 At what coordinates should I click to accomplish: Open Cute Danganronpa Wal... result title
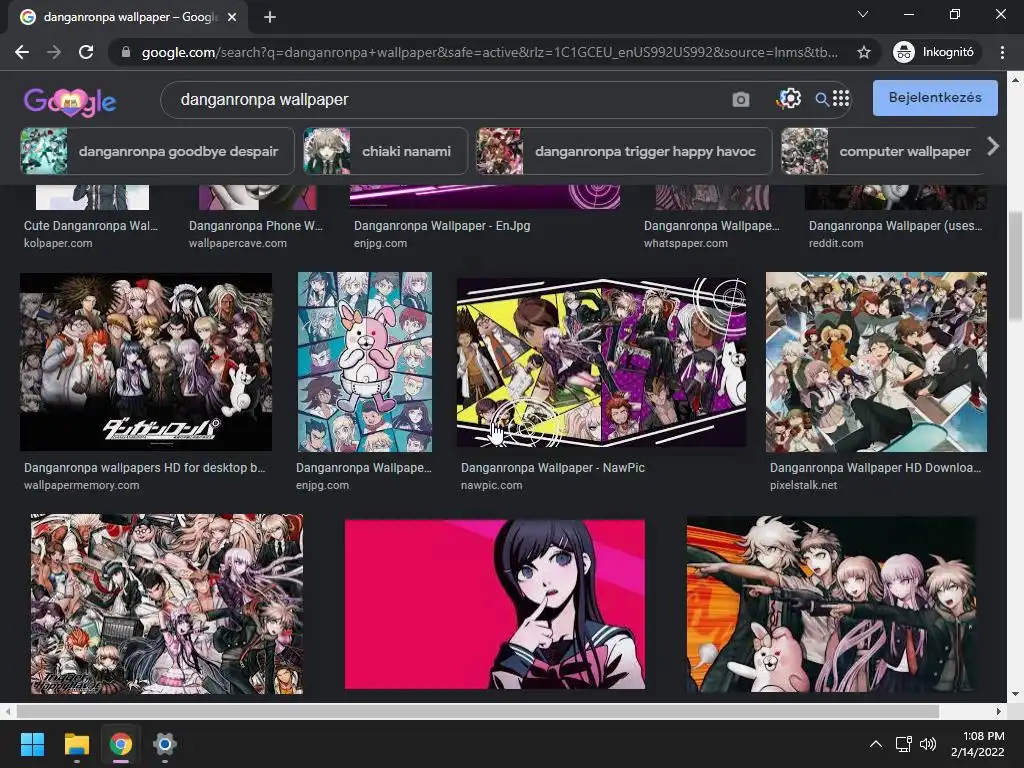click(x=91, y=226)
